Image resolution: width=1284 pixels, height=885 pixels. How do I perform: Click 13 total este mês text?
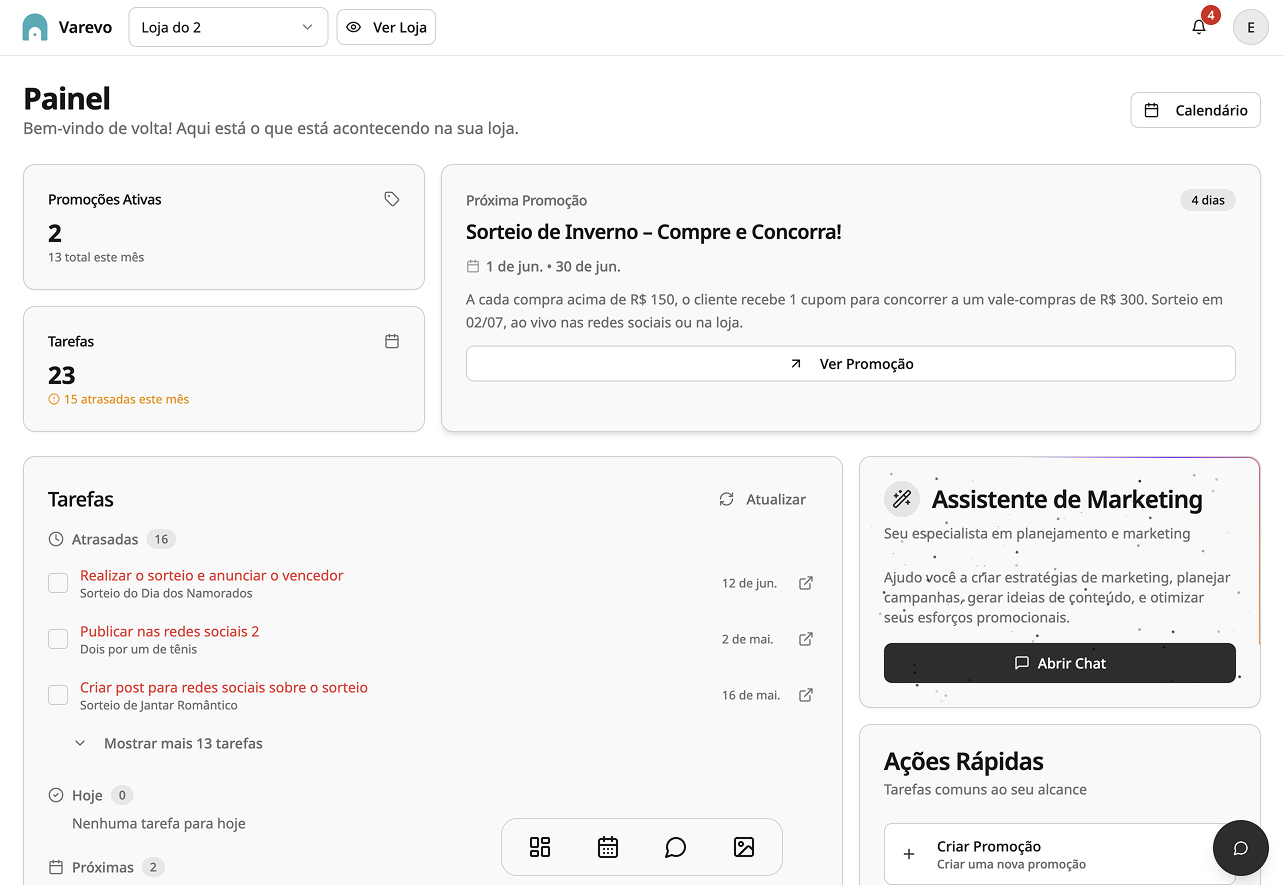[x=96, y=257]
